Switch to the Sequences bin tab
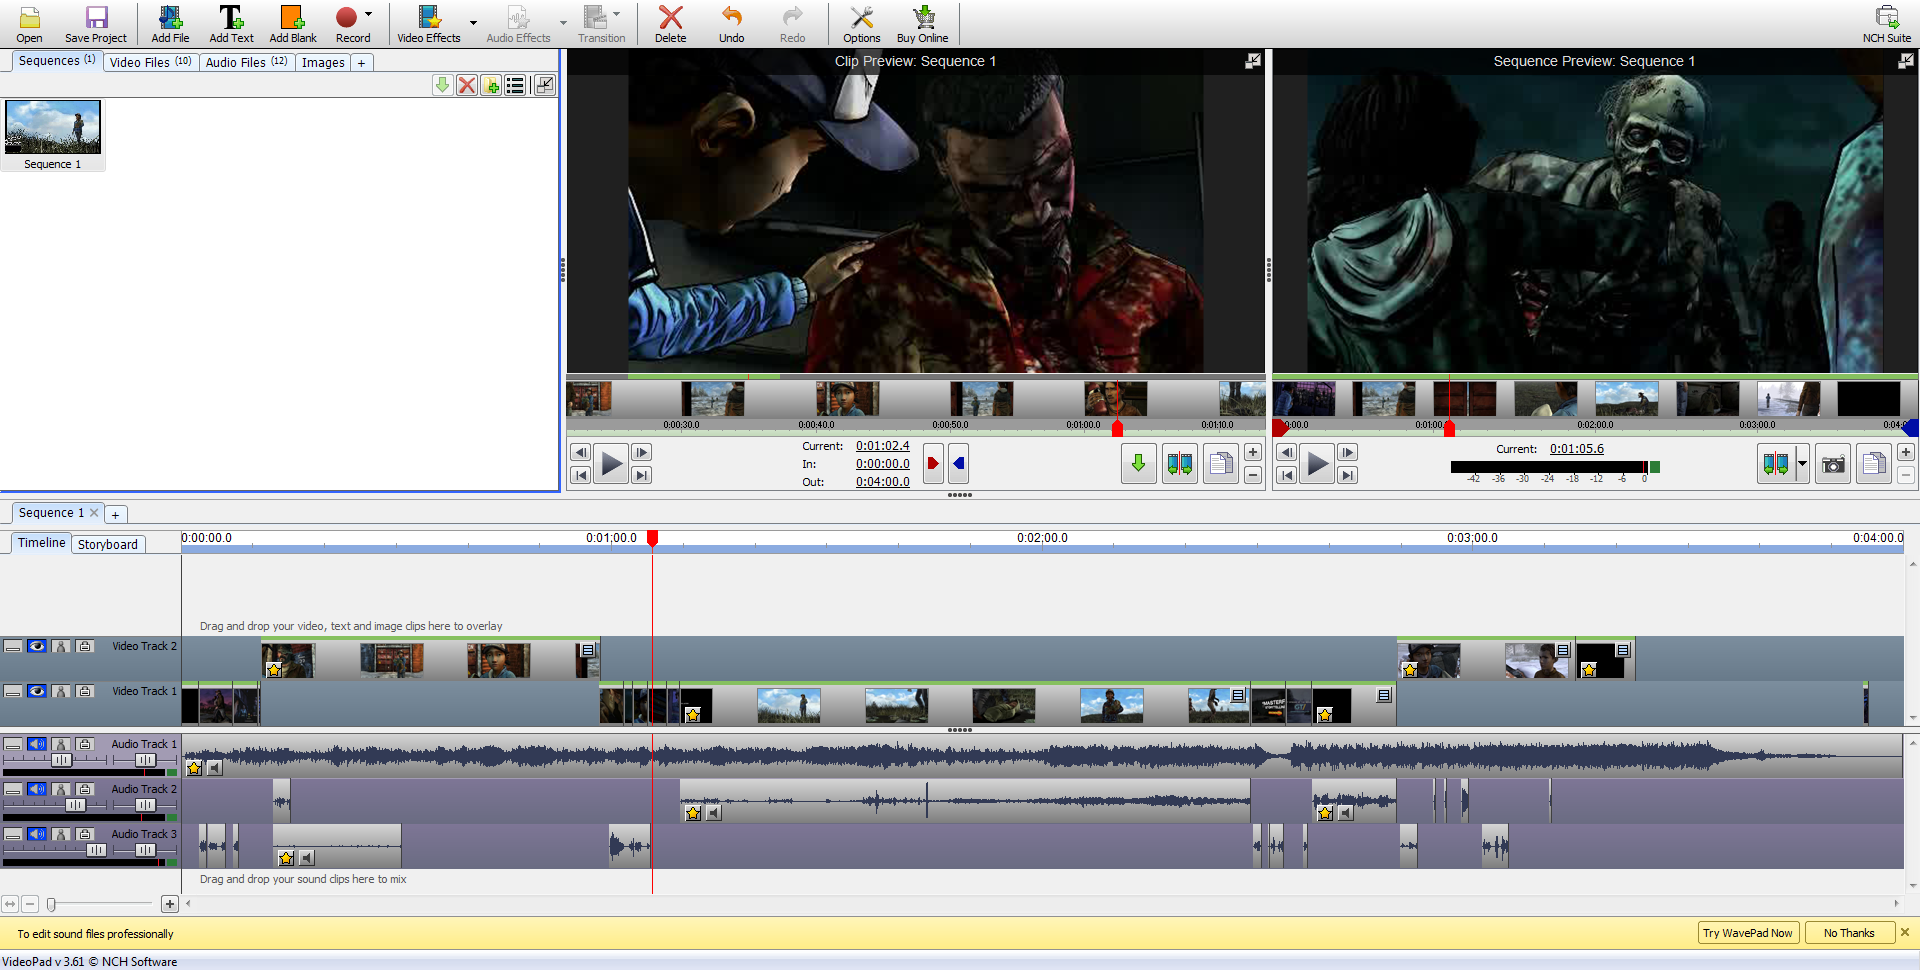 (57, 61)
